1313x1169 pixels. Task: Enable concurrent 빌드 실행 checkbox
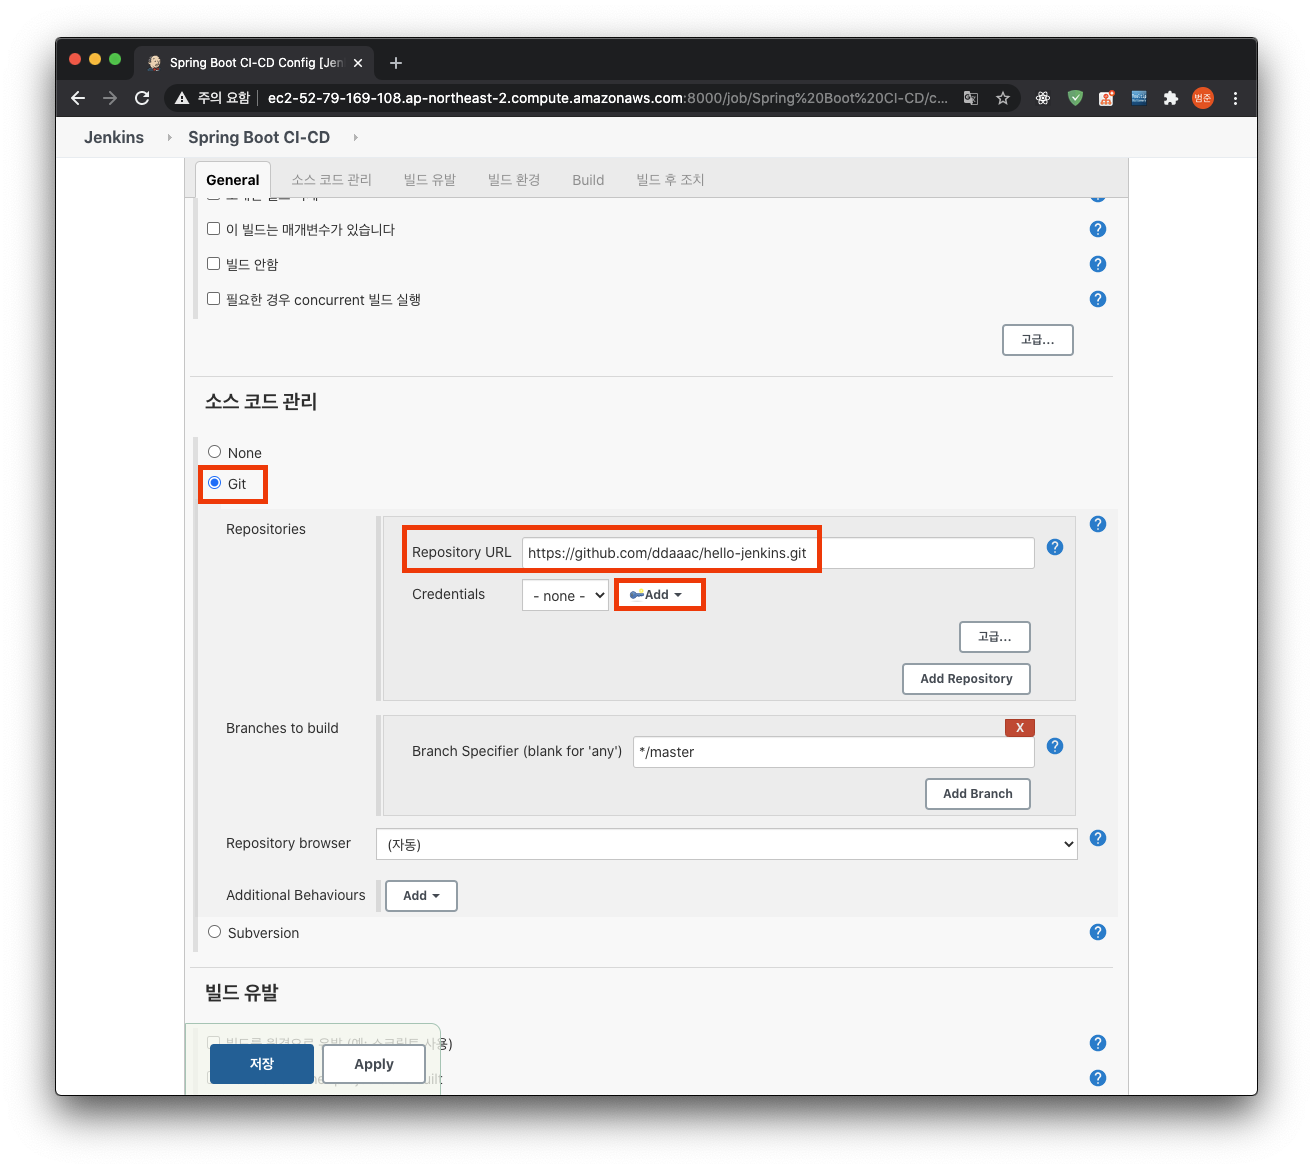[213, 299]
